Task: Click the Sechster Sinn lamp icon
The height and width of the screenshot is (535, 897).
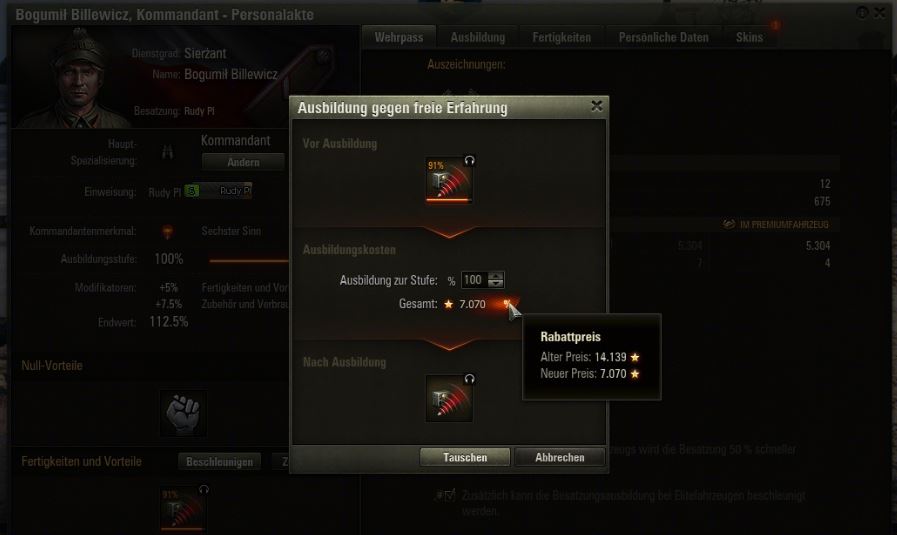Action: [168, 232]
